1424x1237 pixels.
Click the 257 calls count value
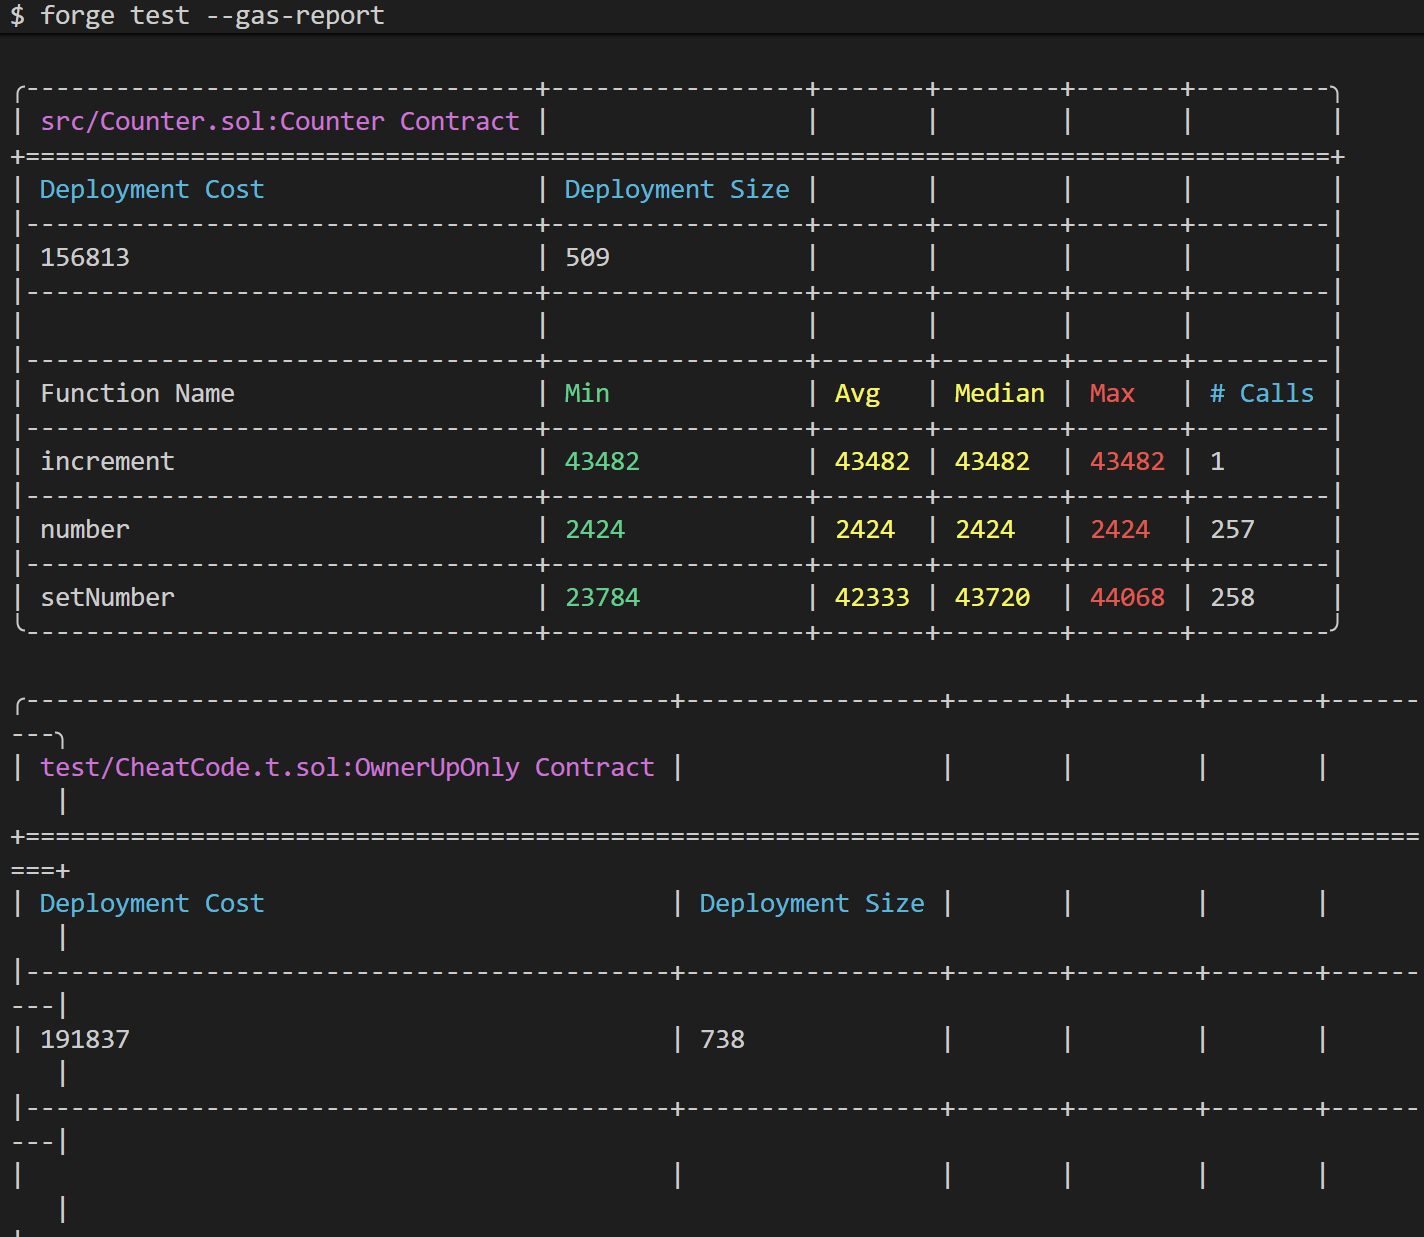tap(1232, 530)
